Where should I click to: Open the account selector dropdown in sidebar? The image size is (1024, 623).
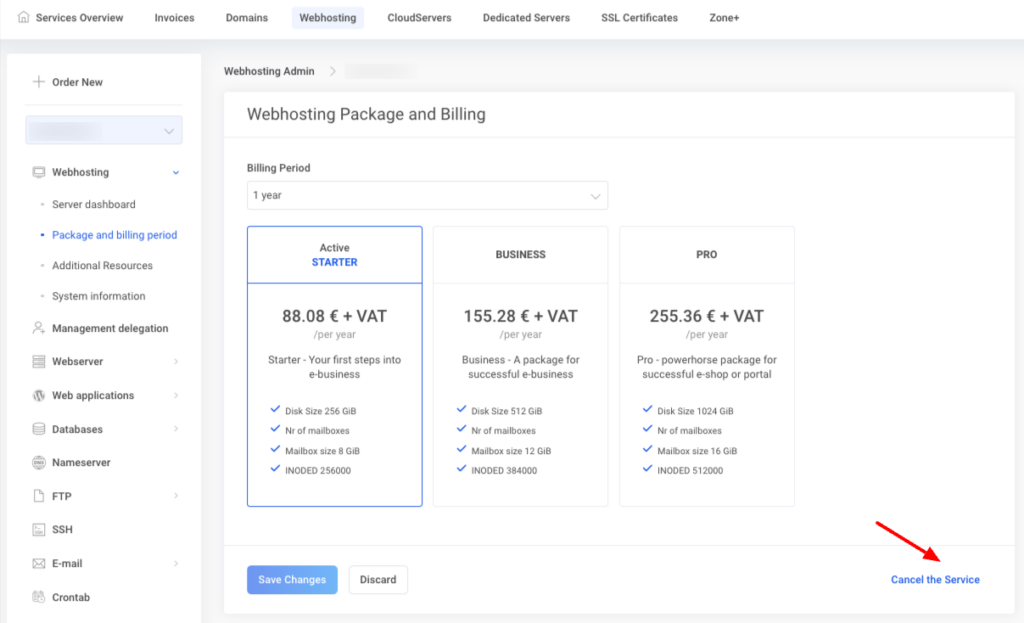point(104,131)
